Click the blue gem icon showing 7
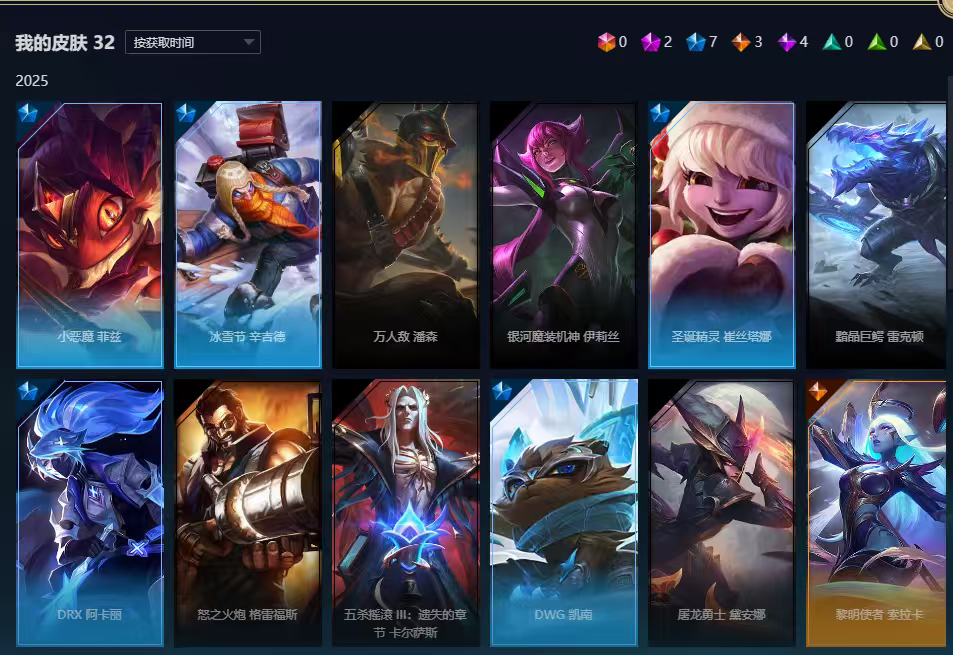The height and width of the screenshot is (655, 953). [x=695, y=42]
